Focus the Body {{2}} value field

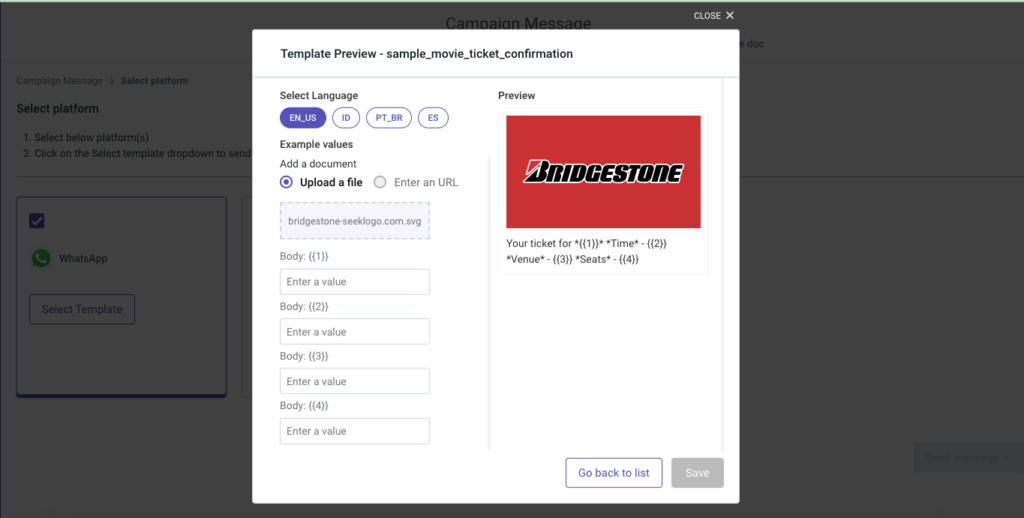point(355,332)
